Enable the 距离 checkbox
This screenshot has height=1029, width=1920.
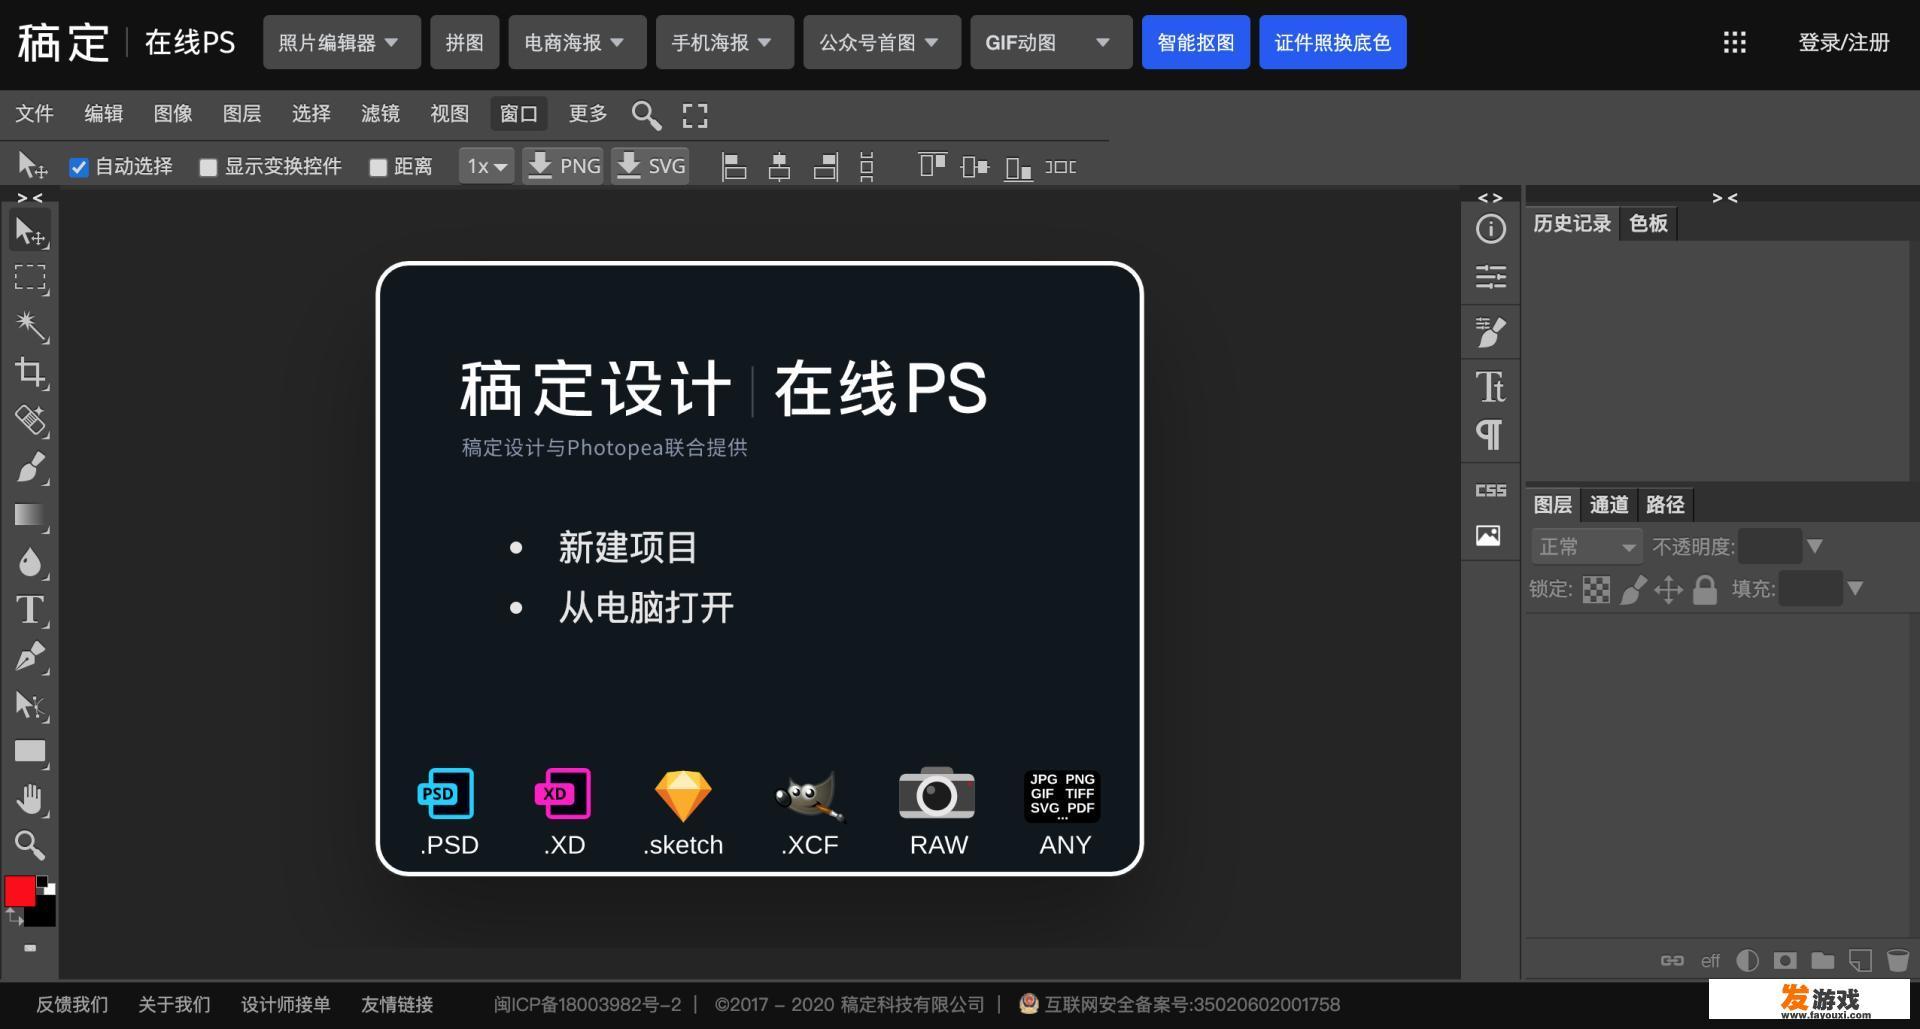[378, 167]
